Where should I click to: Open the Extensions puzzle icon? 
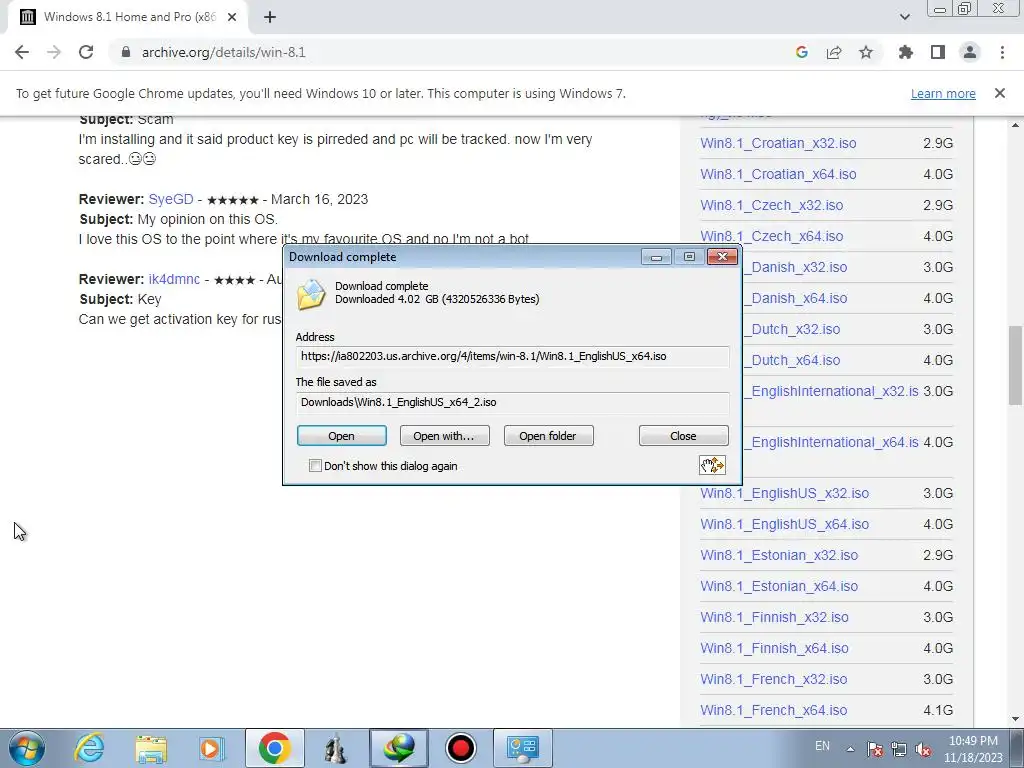[x=906, y=52]
